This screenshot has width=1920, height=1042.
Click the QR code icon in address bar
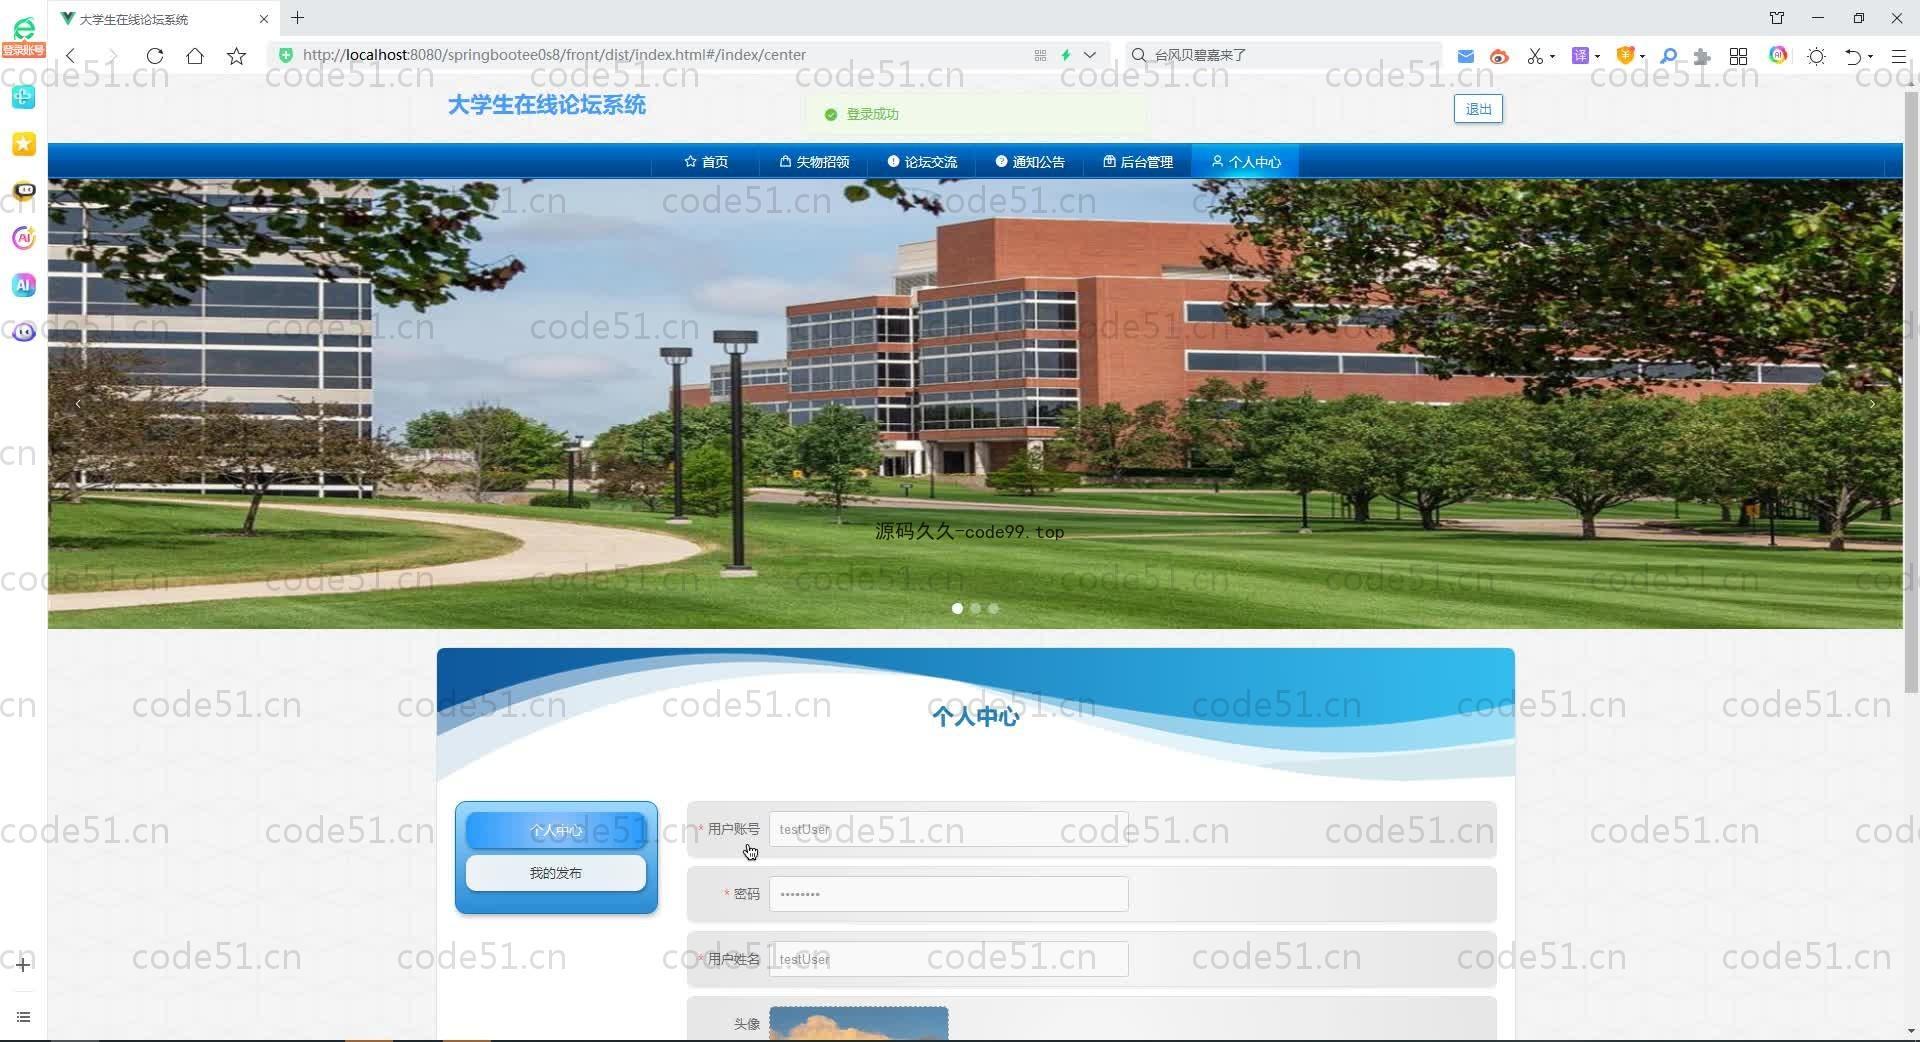pos(1040,55)
